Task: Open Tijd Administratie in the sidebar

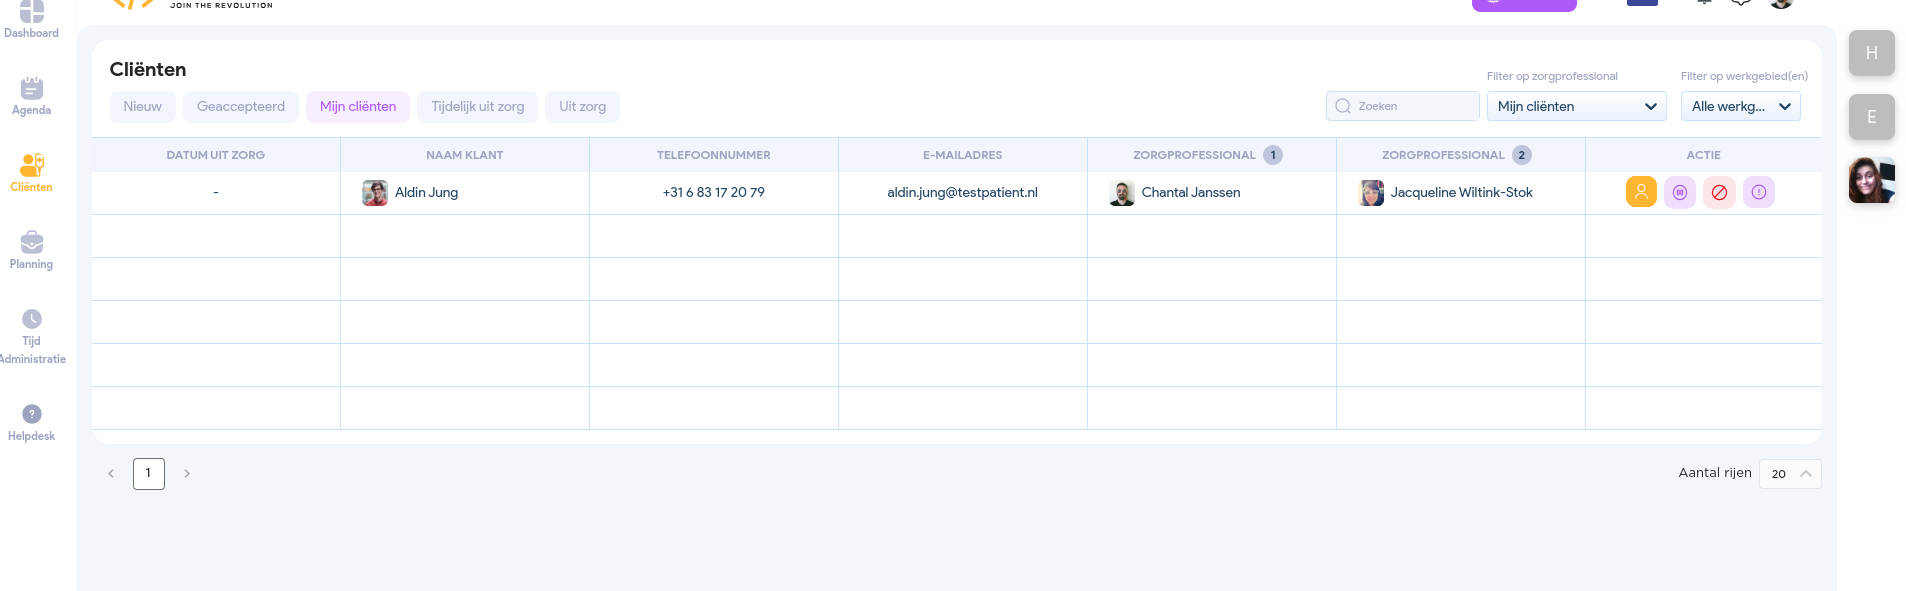Action: (31, 336)
